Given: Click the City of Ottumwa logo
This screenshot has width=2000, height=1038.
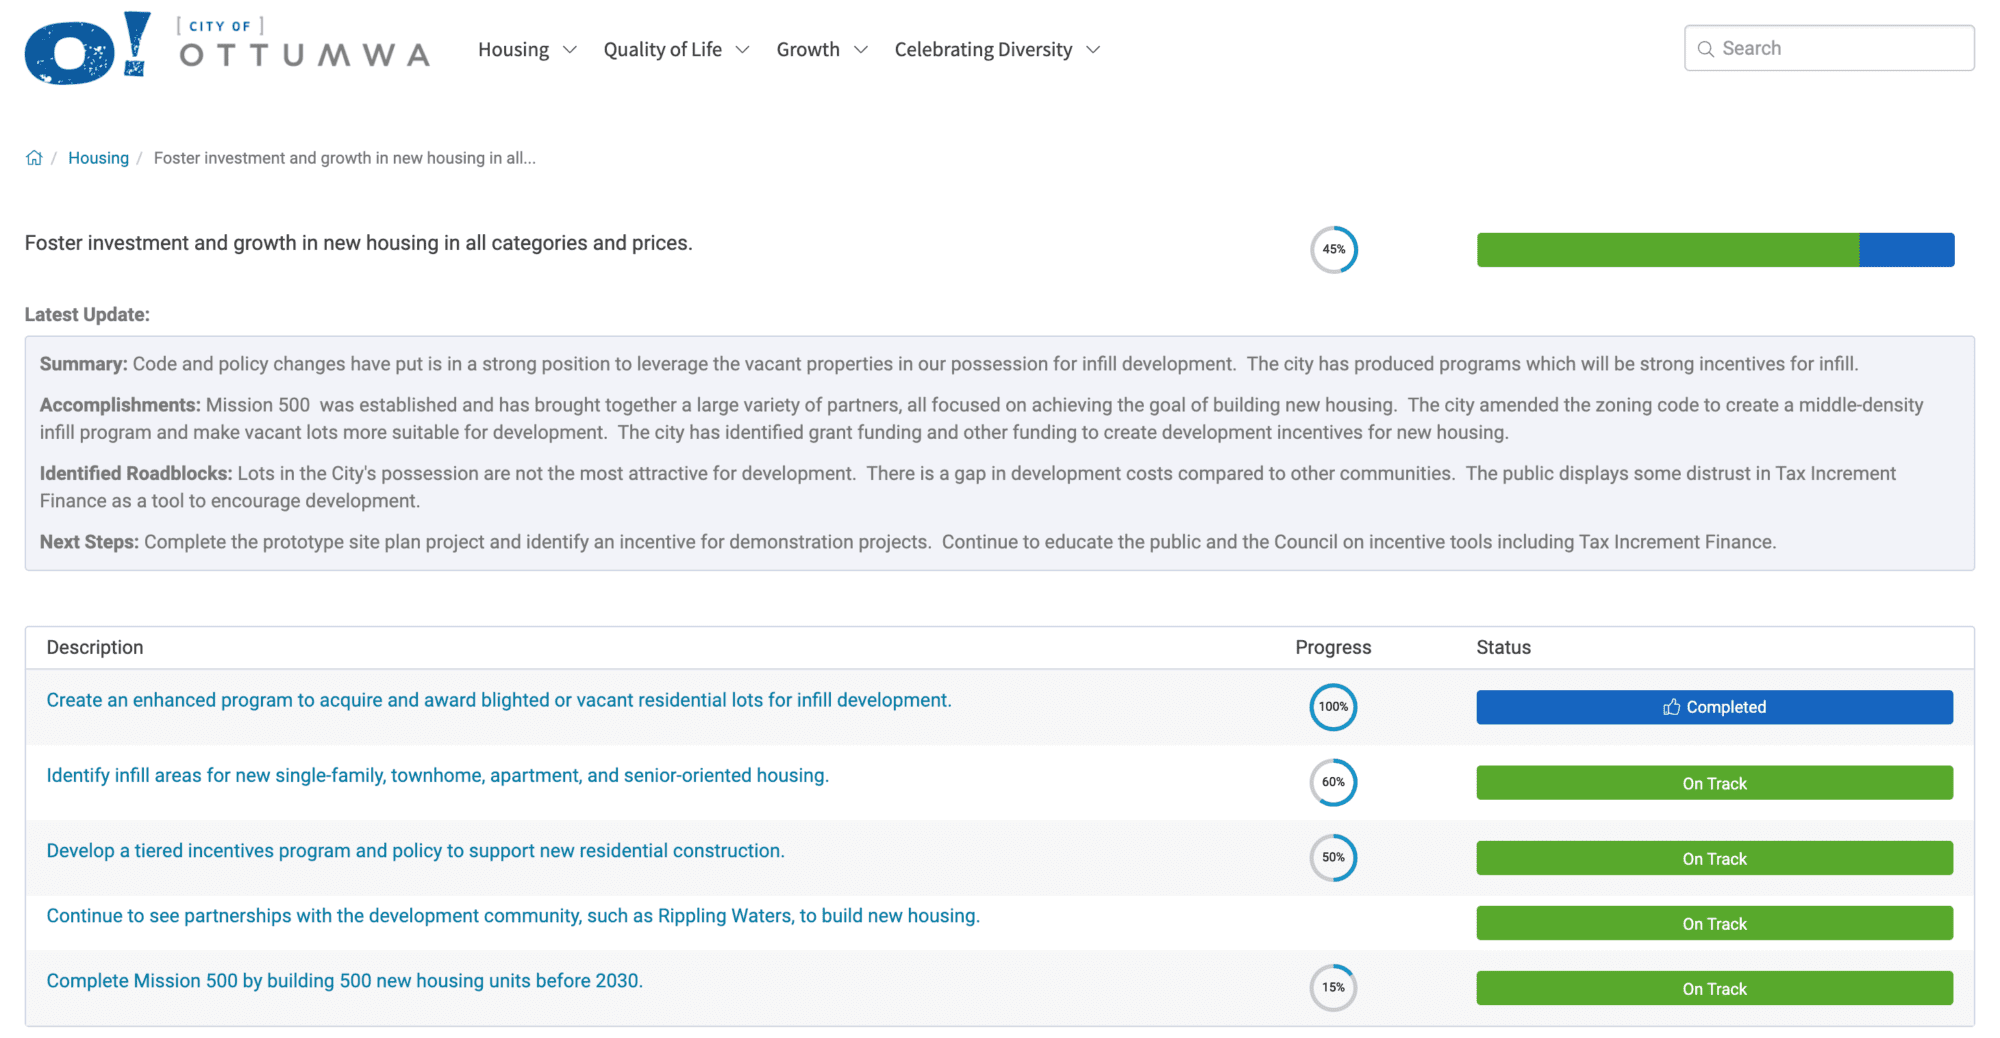Looking at the screenshot, I should 227,48.
